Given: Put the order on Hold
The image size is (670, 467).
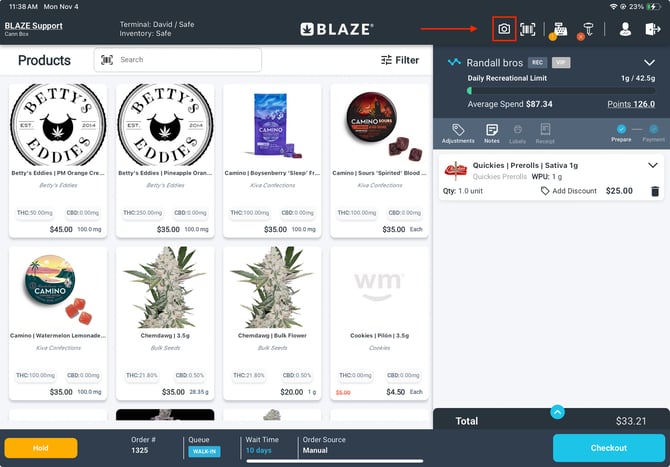Looking at the screenshot, I should coord(41,448).
